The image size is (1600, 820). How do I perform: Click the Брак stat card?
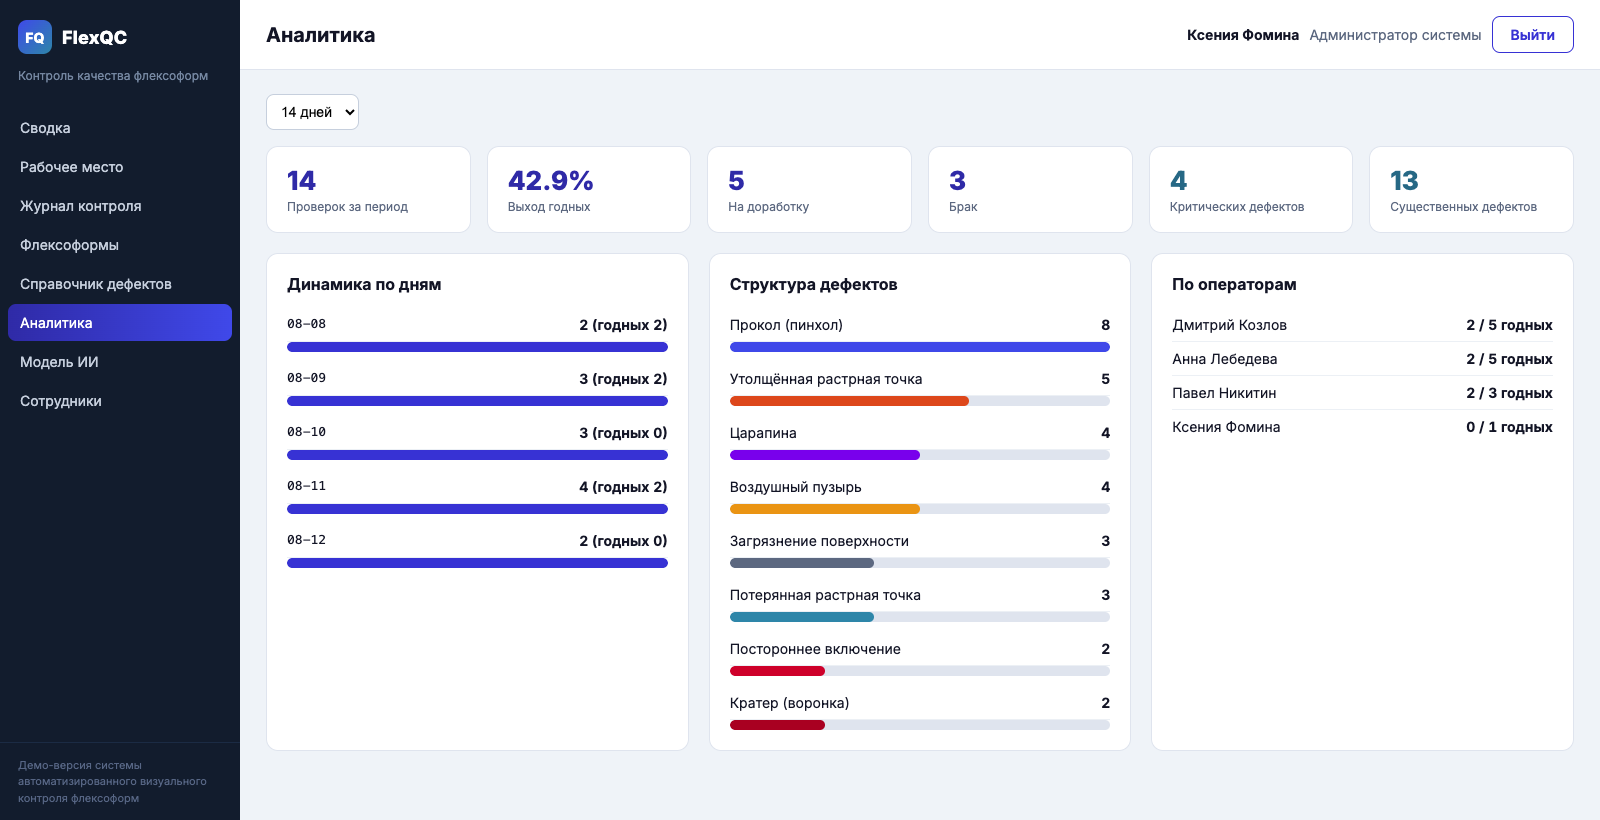click(1030, 190)
